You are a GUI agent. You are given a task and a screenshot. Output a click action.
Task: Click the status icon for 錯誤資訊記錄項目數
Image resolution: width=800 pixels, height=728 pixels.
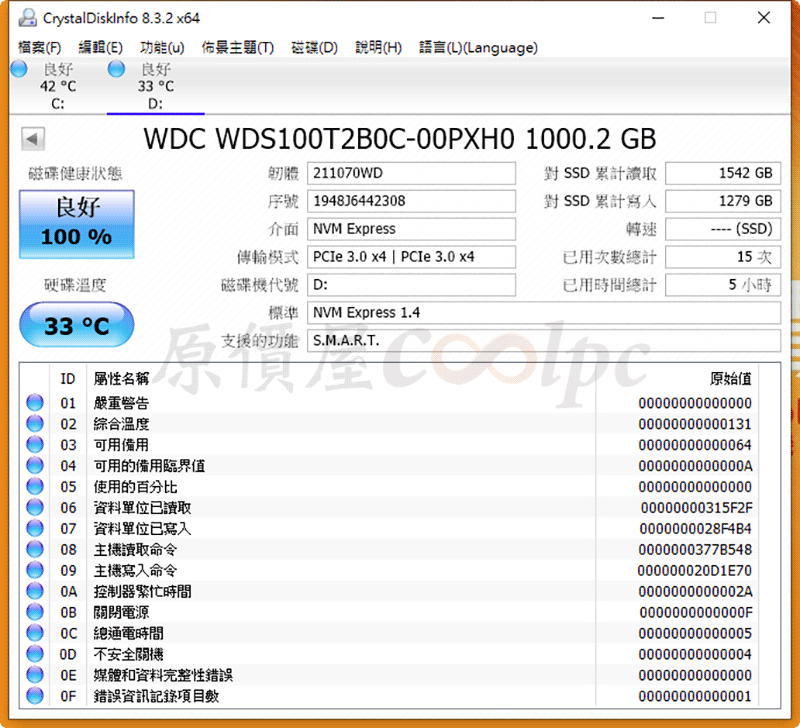35,695
